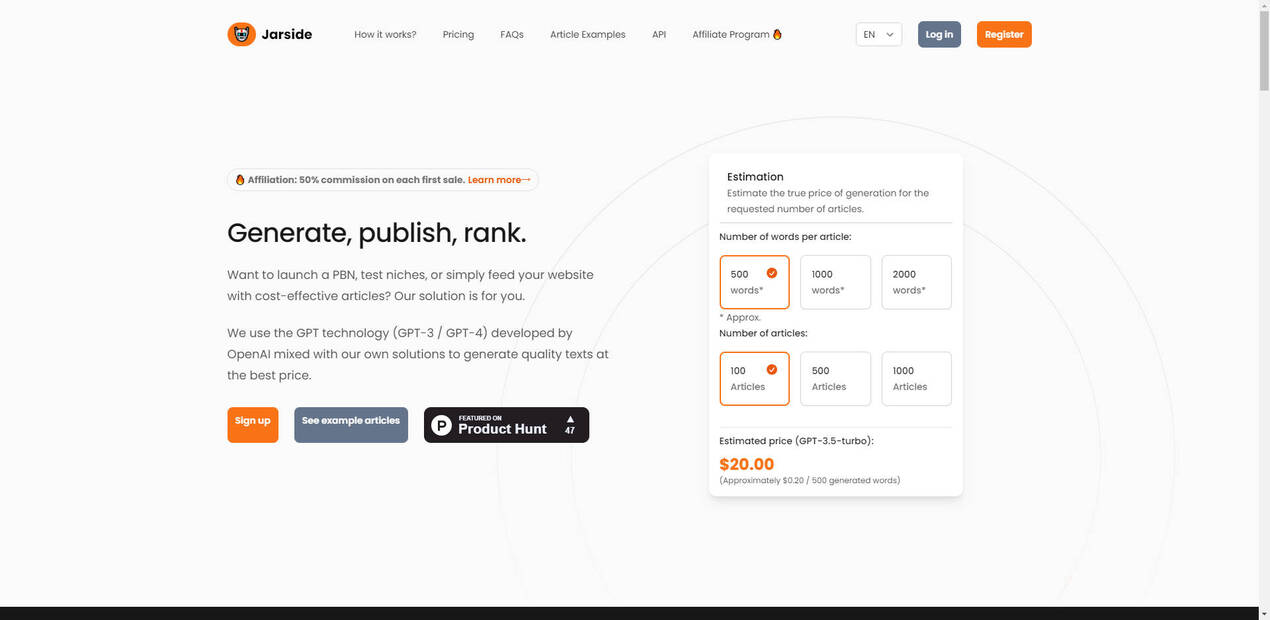The image size is (1270, 620).
Task: Click the fire emoji in affiliation banner
Action: pyautogui.click(x=240, y=180)
